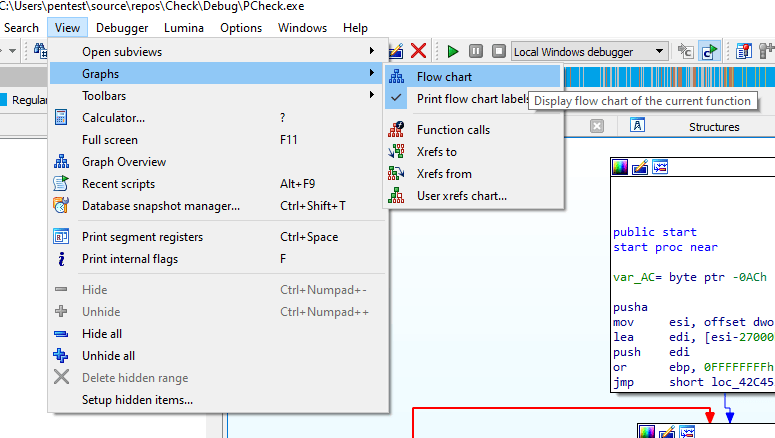Open Database snapshot manager

tap(160, 206)
